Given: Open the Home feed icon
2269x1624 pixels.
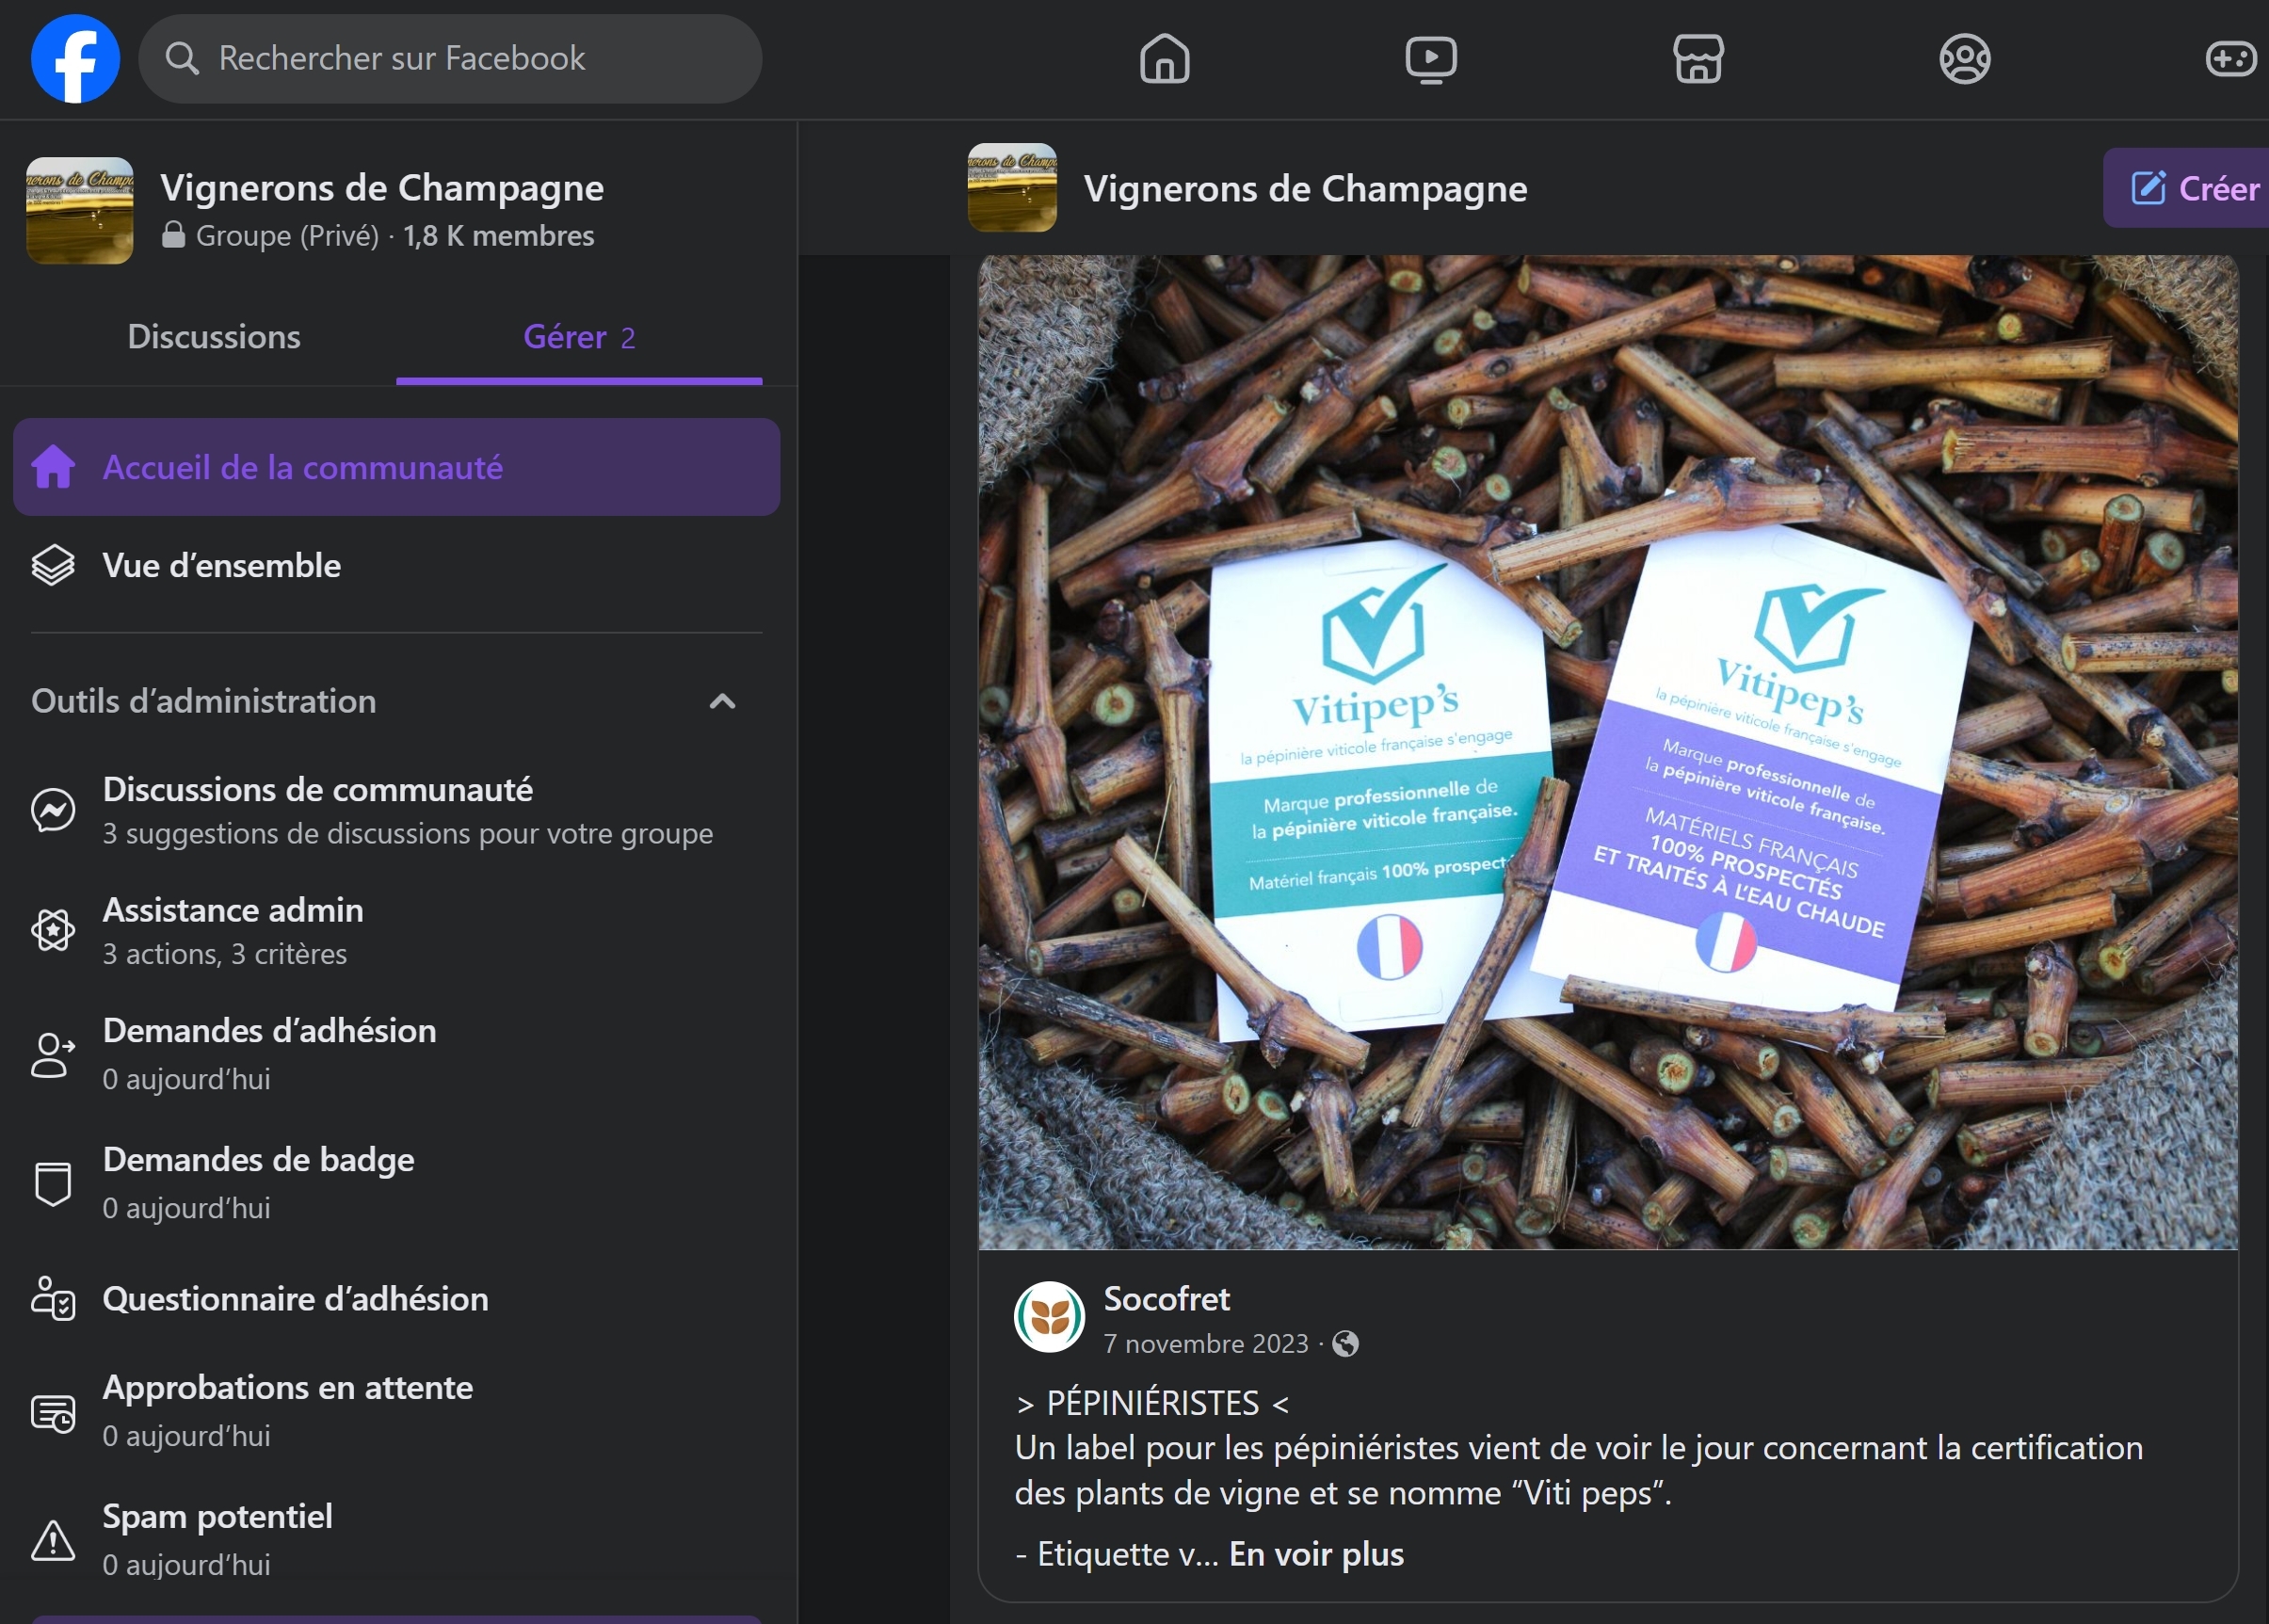Looking at the screenshot, I should (x=1164, y=59).
